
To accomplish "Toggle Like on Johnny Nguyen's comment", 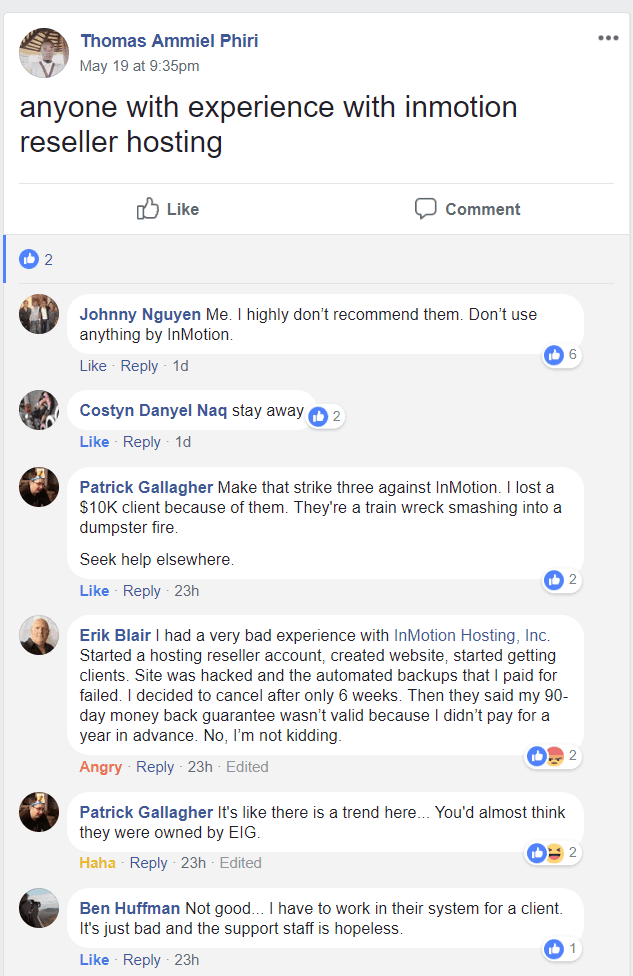I will [x=93, y=366].
